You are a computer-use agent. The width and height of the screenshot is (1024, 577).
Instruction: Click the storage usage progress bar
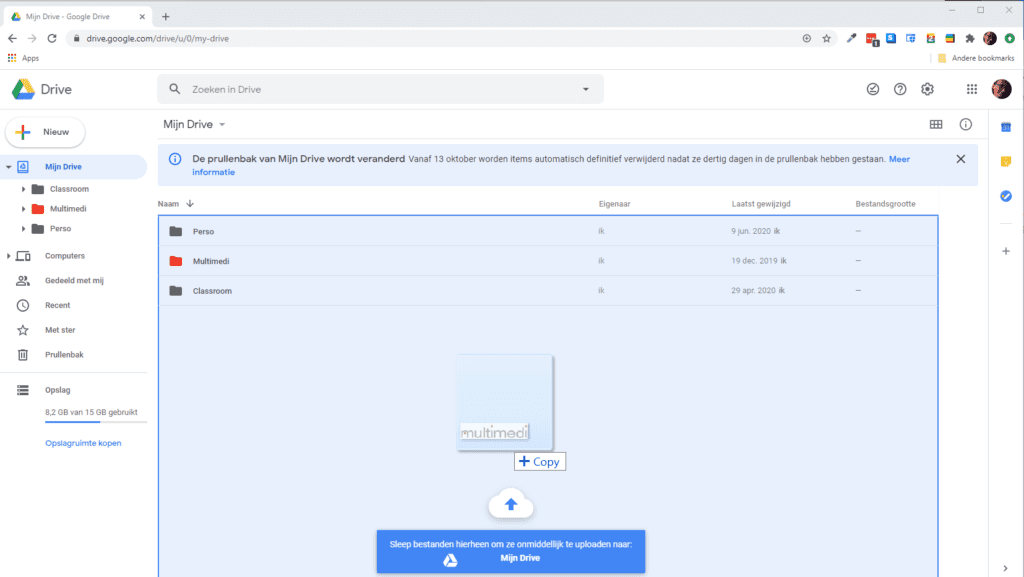click(x=95, y=422)
